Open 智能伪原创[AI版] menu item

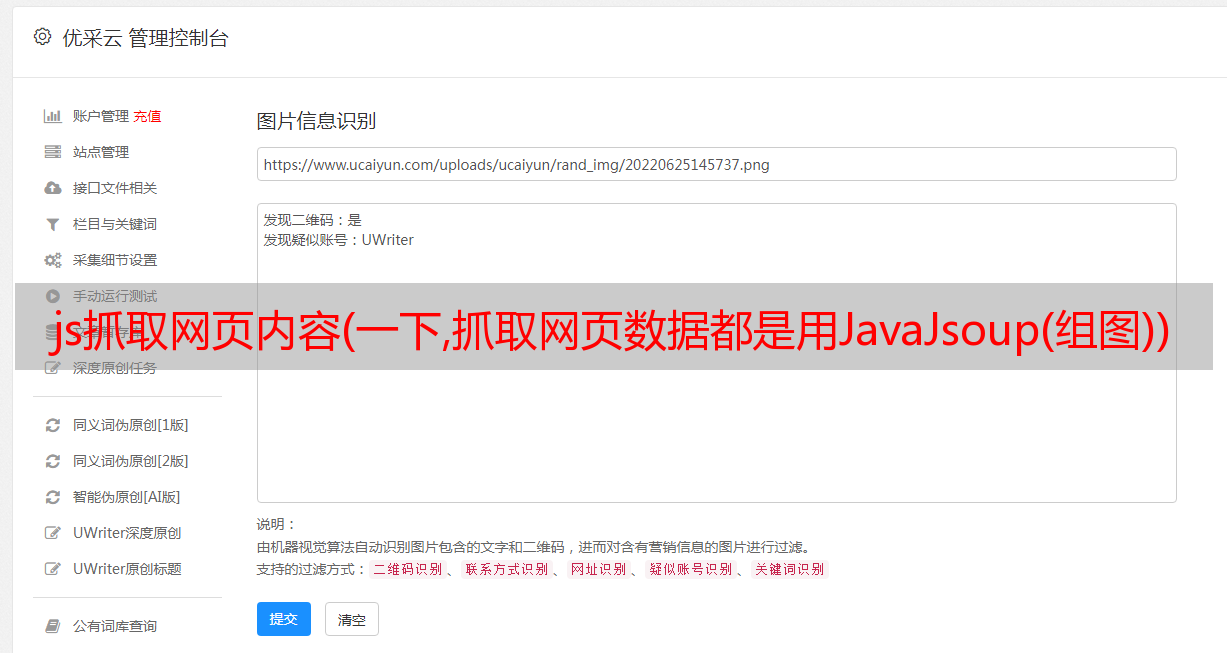[x=126, y=497]
